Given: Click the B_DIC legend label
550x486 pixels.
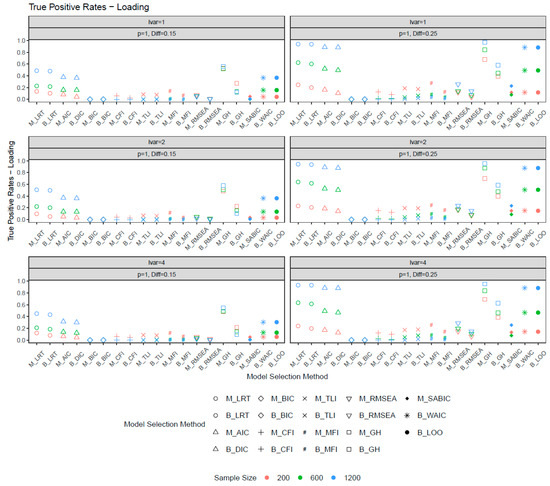Looking at the screenshot, I should pos(237,449).
